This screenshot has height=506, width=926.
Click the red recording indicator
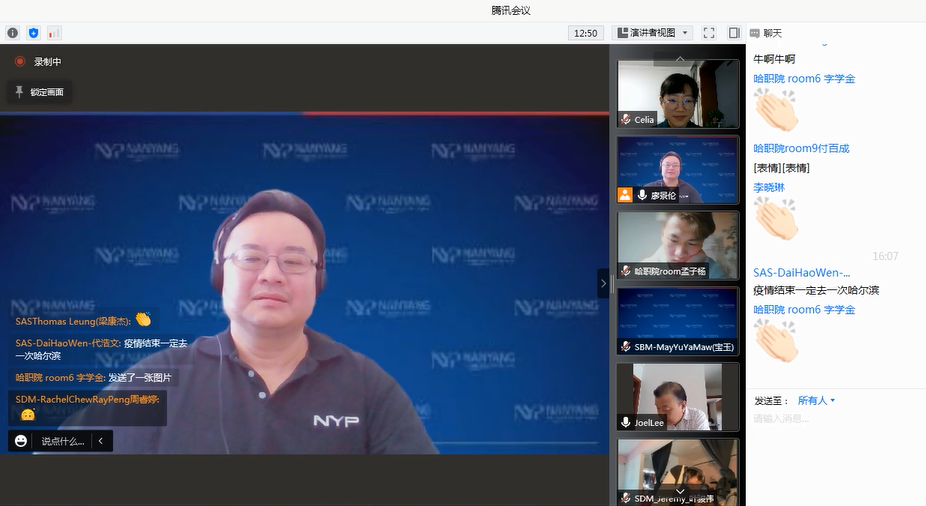point(20,61)
